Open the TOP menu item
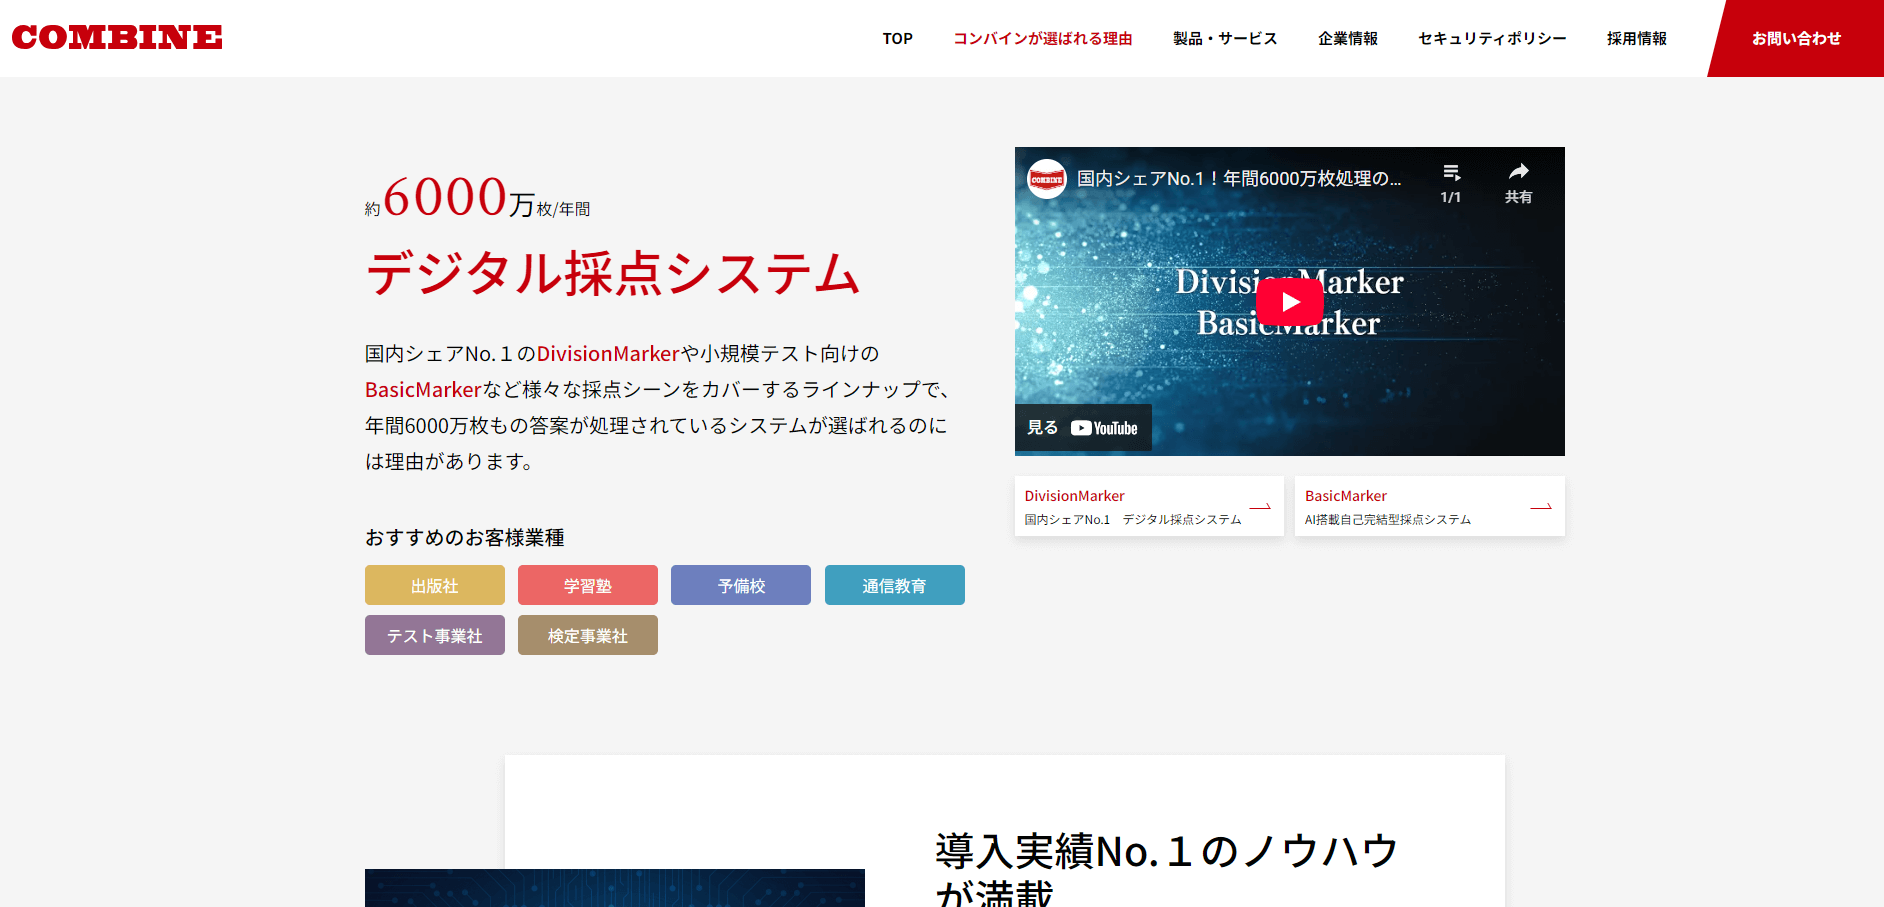This screenshot has width=1884, height=907. tap(897, 39)
